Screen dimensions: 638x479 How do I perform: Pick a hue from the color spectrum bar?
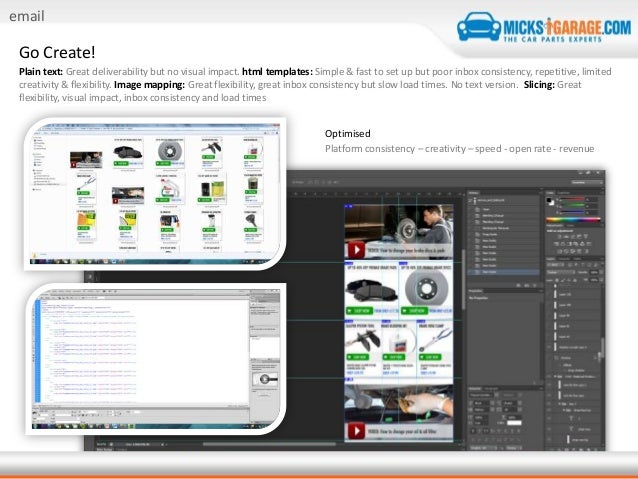pos(573,219)
